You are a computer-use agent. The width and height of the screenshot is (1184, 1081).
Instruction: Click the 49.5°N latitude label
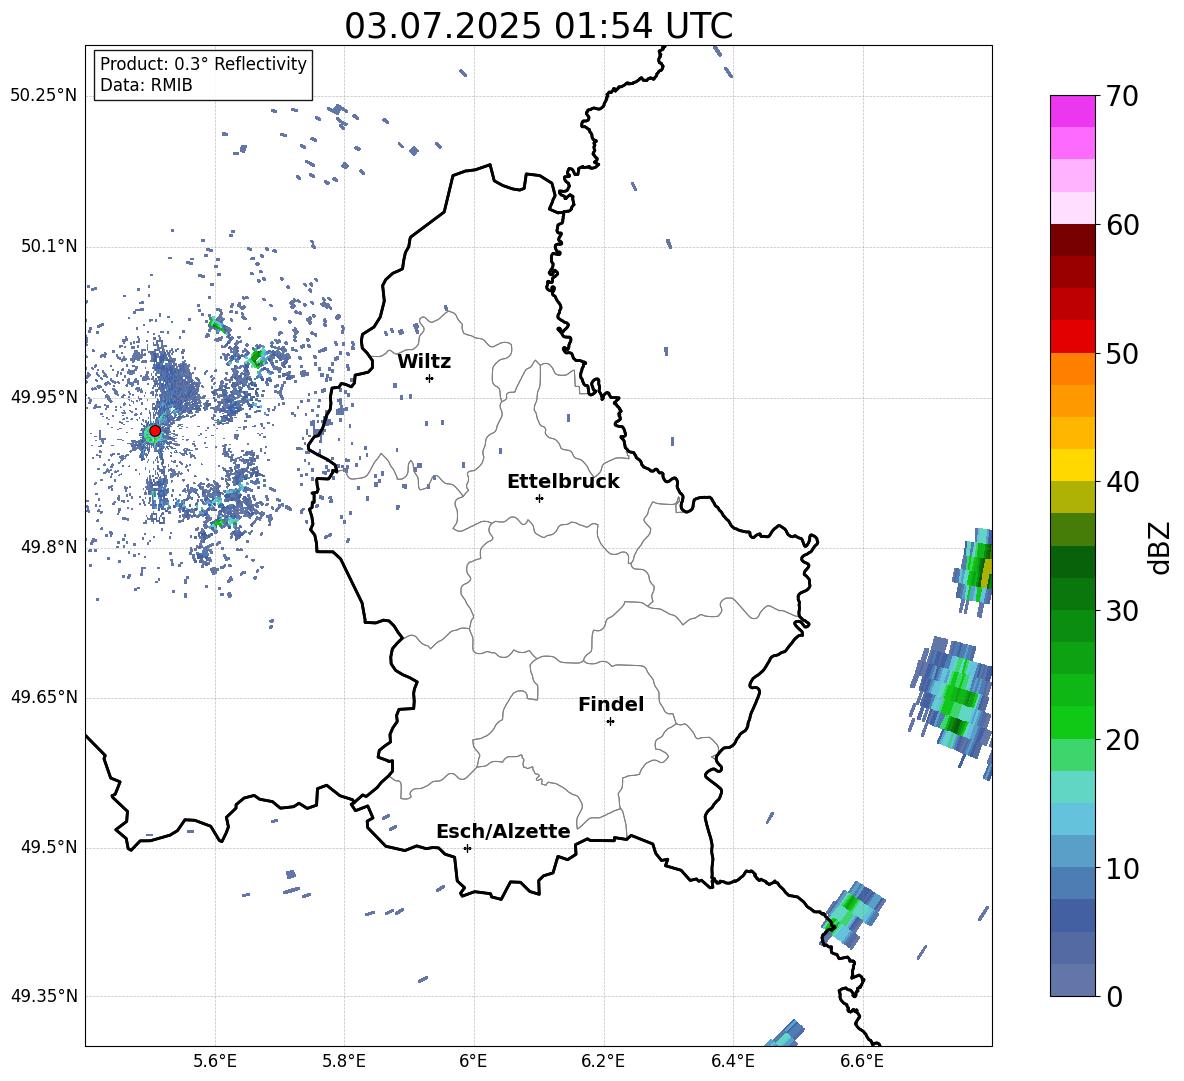tap(48, 847)
